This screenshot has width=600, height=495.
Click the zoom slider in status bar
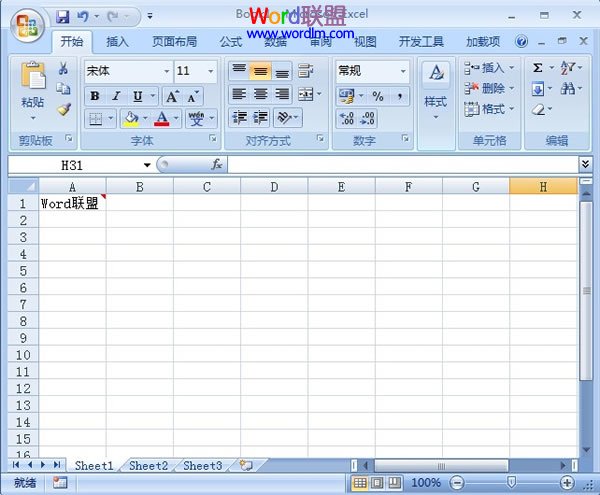pos(511,483)
